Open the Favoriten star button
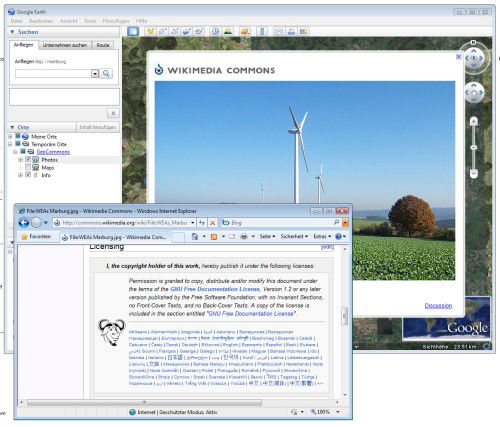Image resolution: width=500 pixels, height=427 pixels. [x=36, y=237]
